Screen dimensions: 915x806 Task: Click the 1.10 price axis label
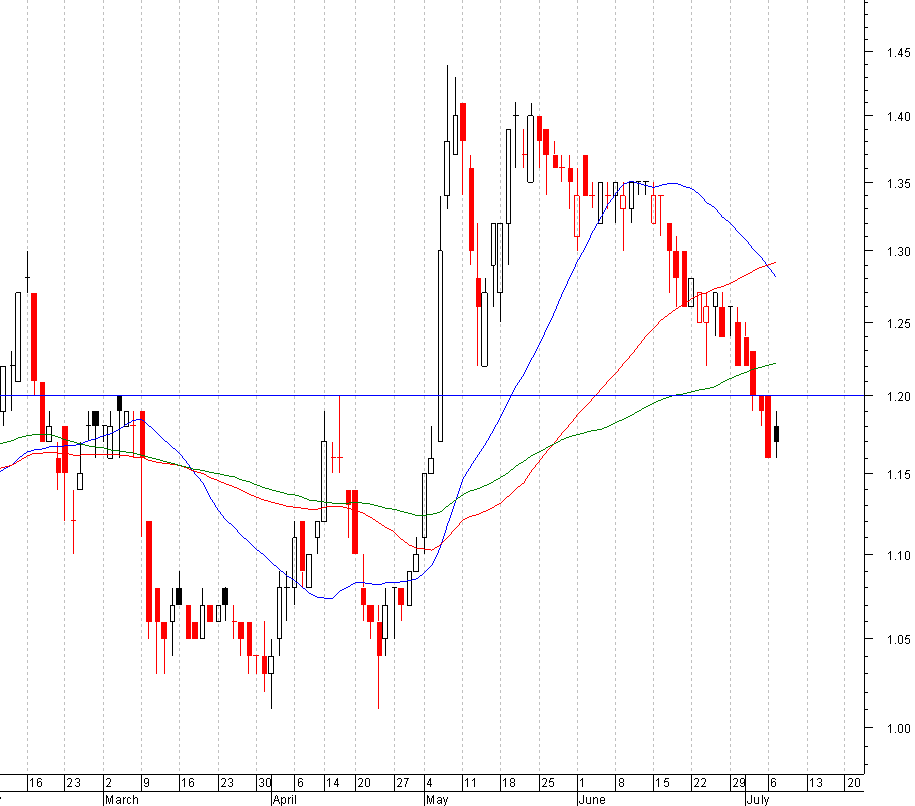898,556
